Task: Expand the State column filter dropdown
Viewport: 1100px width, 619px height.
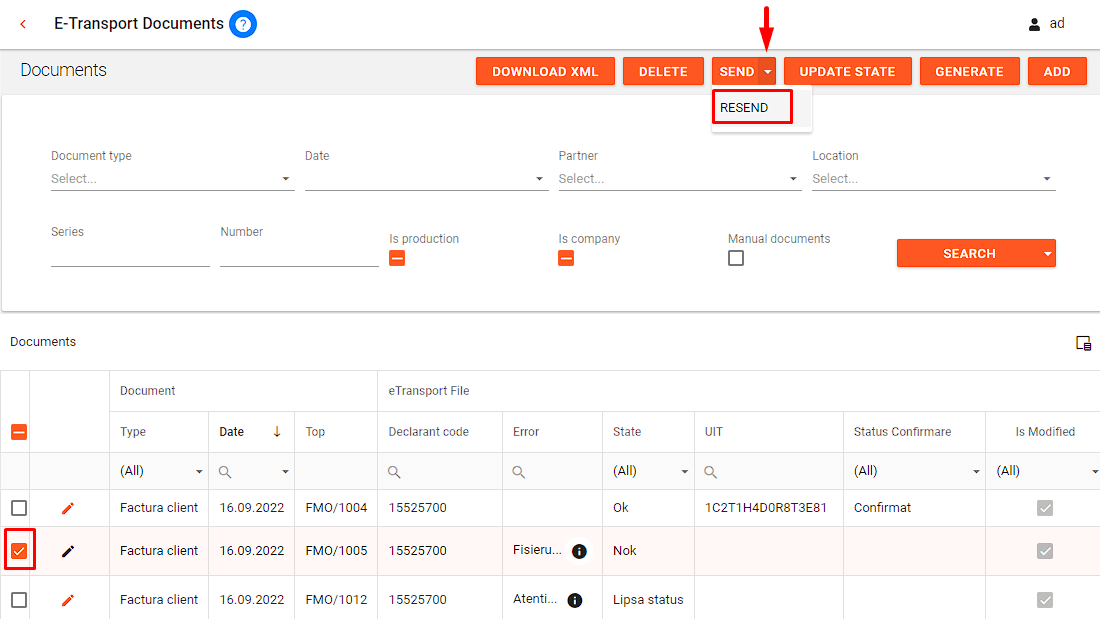Action: (684, 472)
